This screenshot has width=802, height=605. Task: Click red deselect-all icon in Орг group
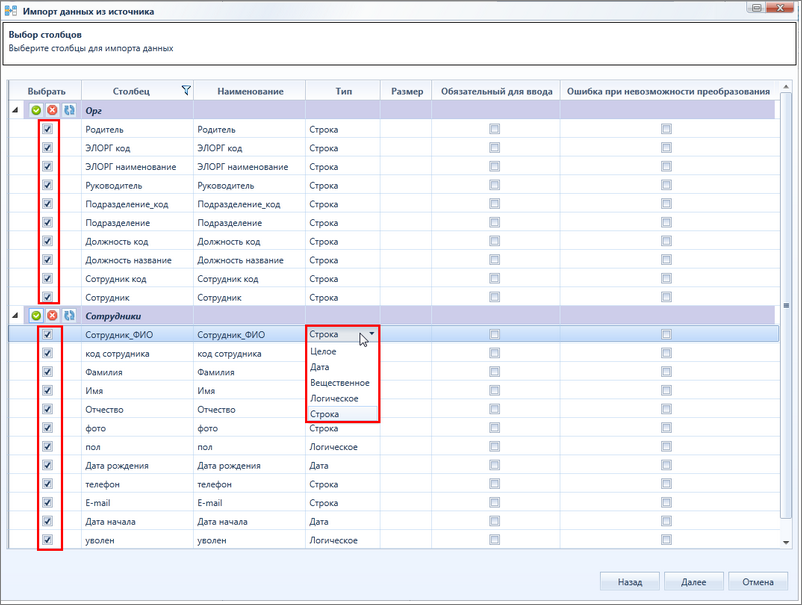52,110
